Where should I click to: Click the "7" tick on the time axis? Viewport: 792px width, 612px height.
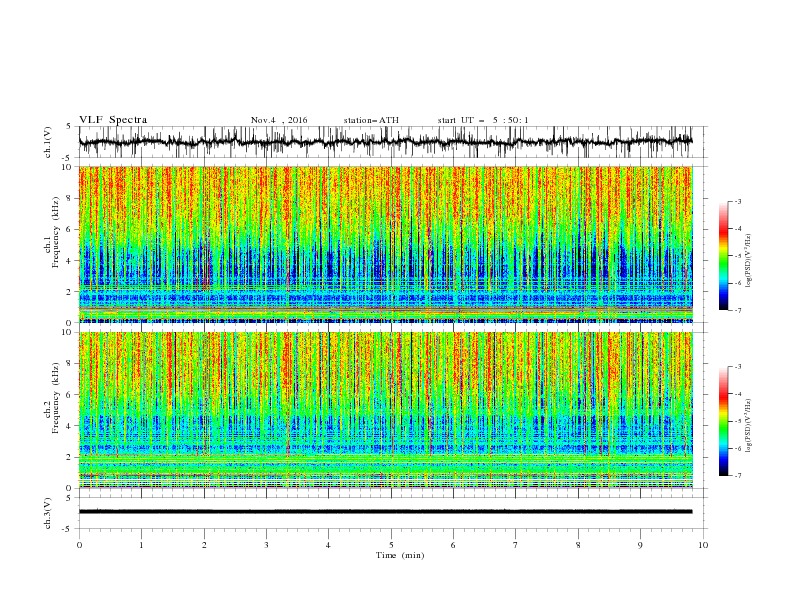click(x=516, y=545)
